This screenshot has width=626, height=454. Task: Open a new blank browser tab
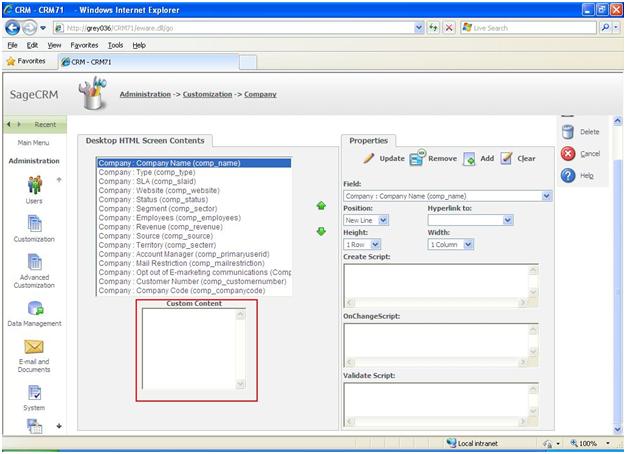coord(248,62)
